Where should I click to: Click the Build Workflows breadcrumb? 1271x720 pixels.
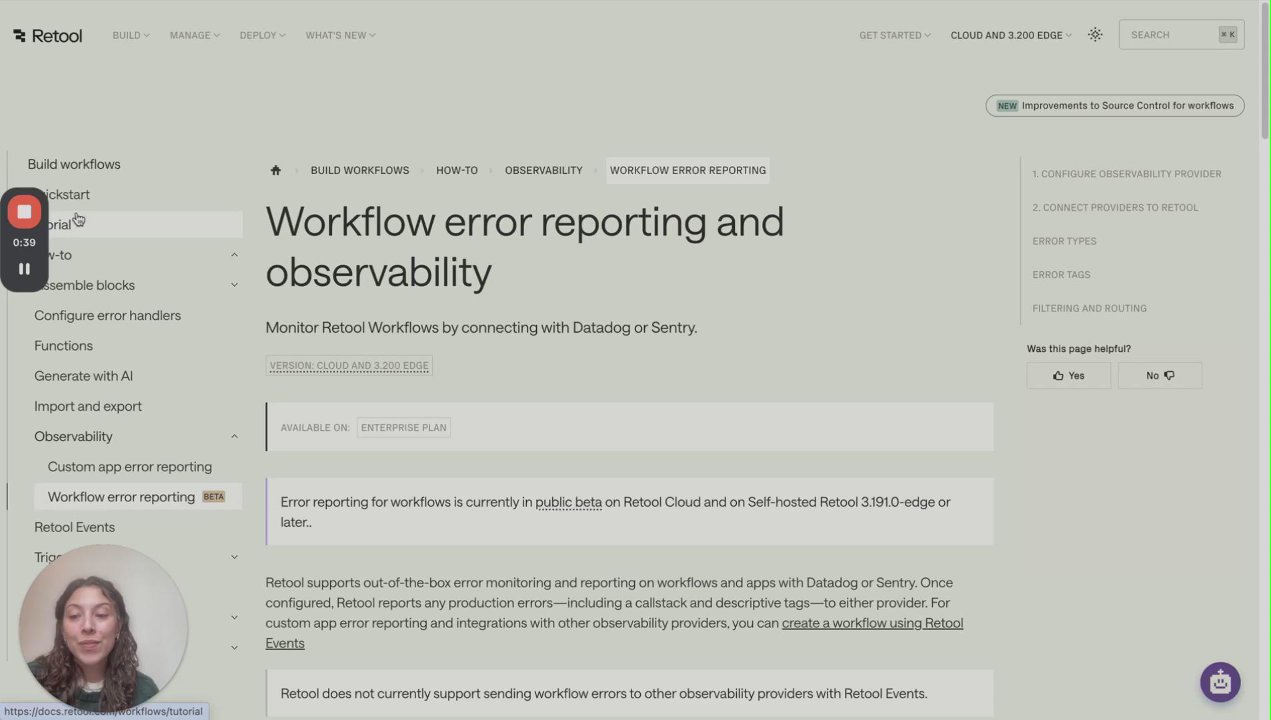(360, 170)
